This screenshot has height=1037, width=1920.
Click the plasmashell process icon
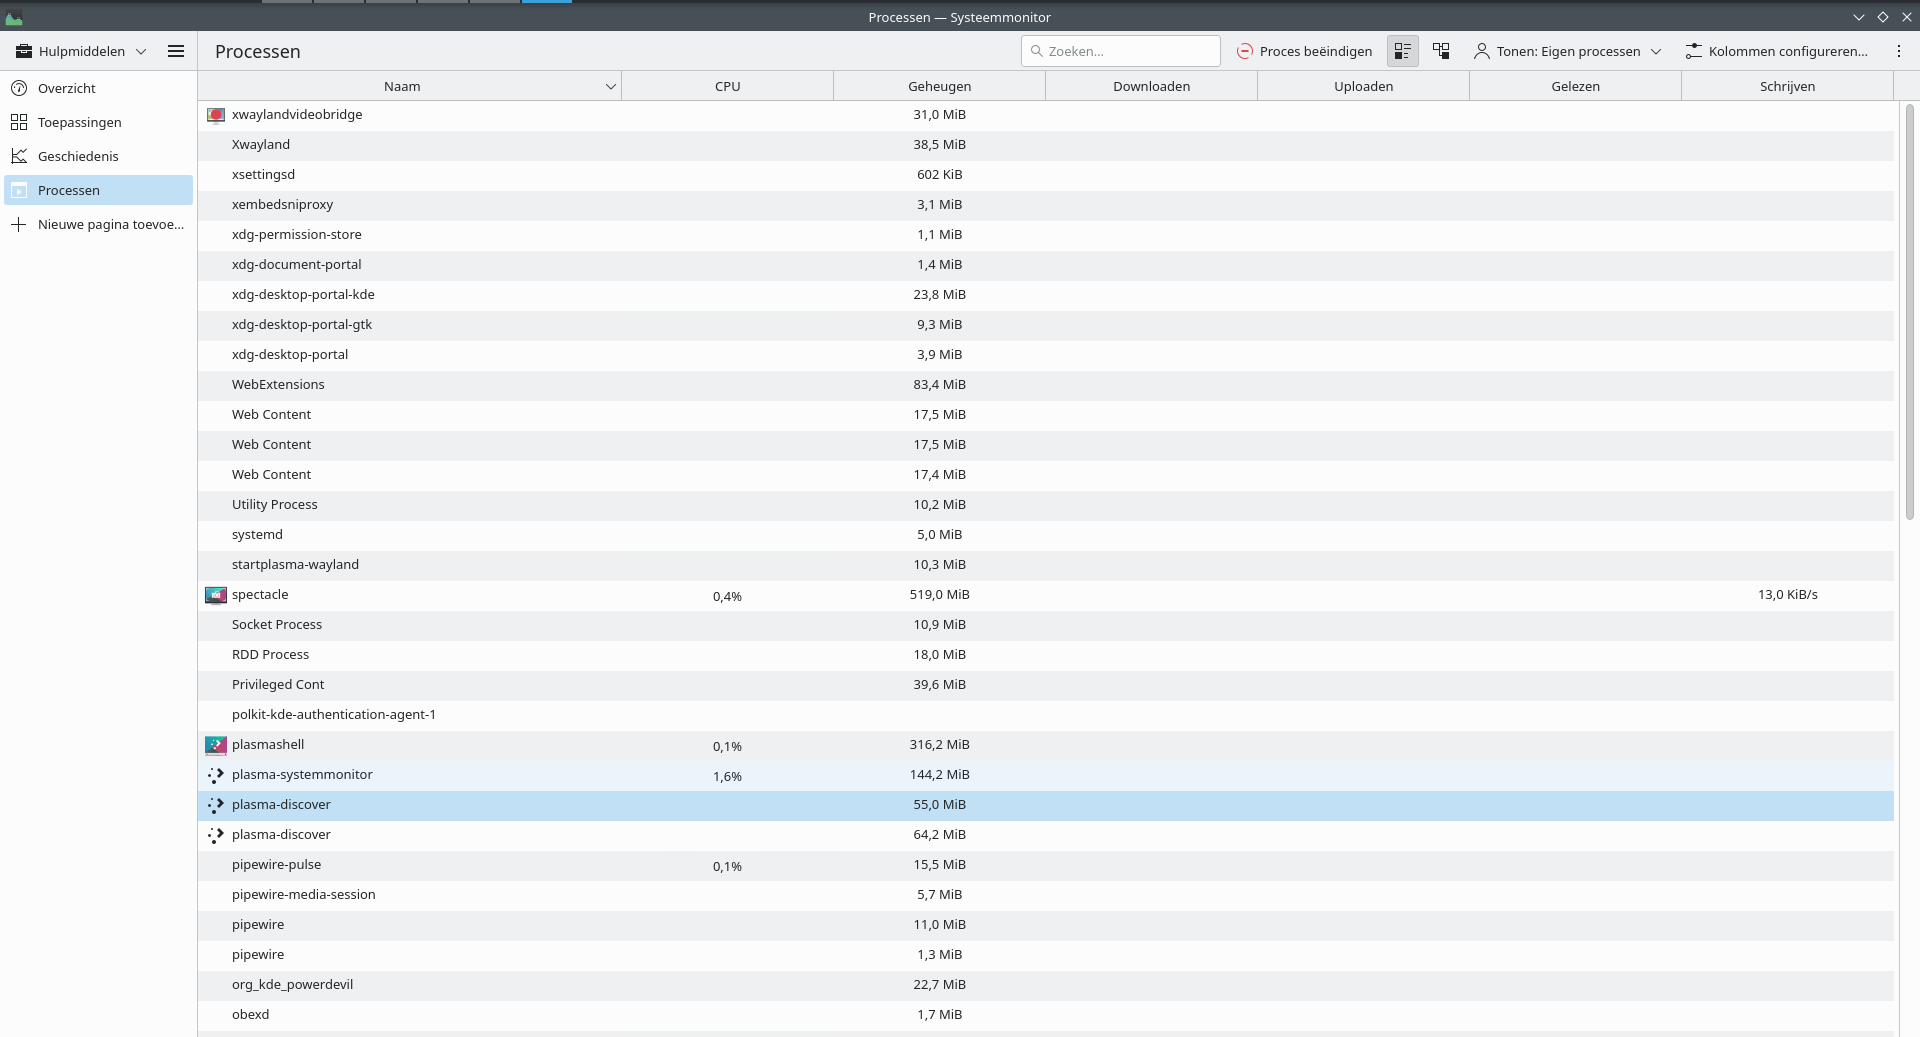[215, 745]
